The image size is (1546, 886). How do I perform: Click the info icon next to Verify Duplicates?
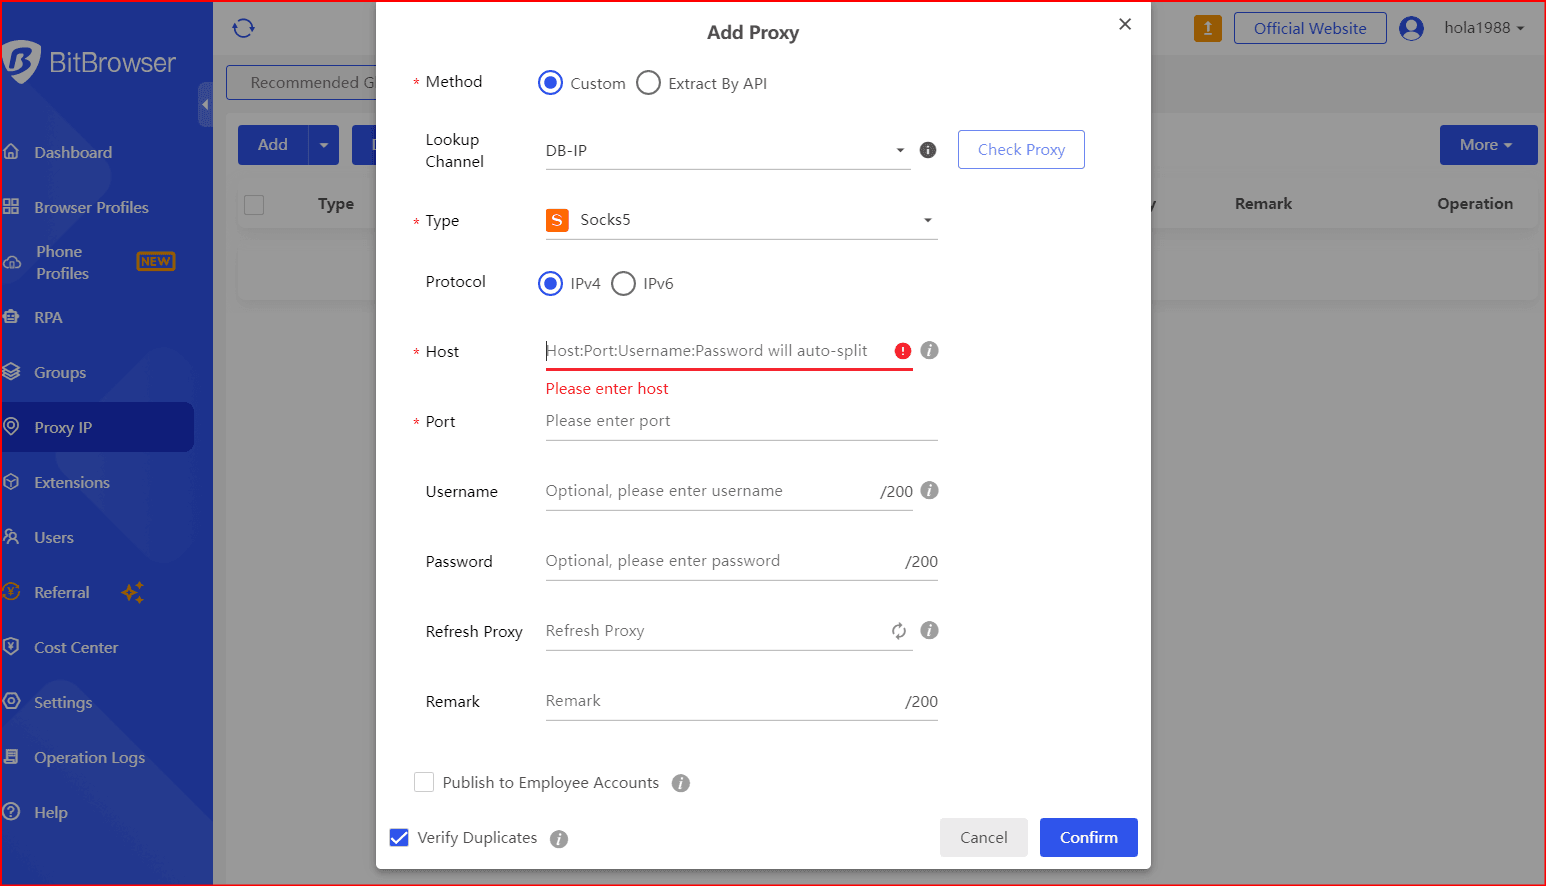tap(559, 839)
